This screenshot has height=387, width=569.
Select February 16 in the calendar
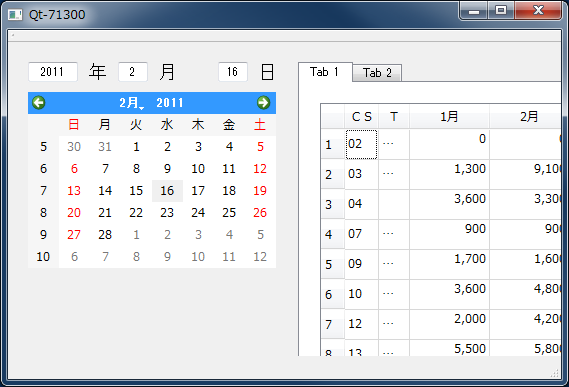(x=167, y=191)
